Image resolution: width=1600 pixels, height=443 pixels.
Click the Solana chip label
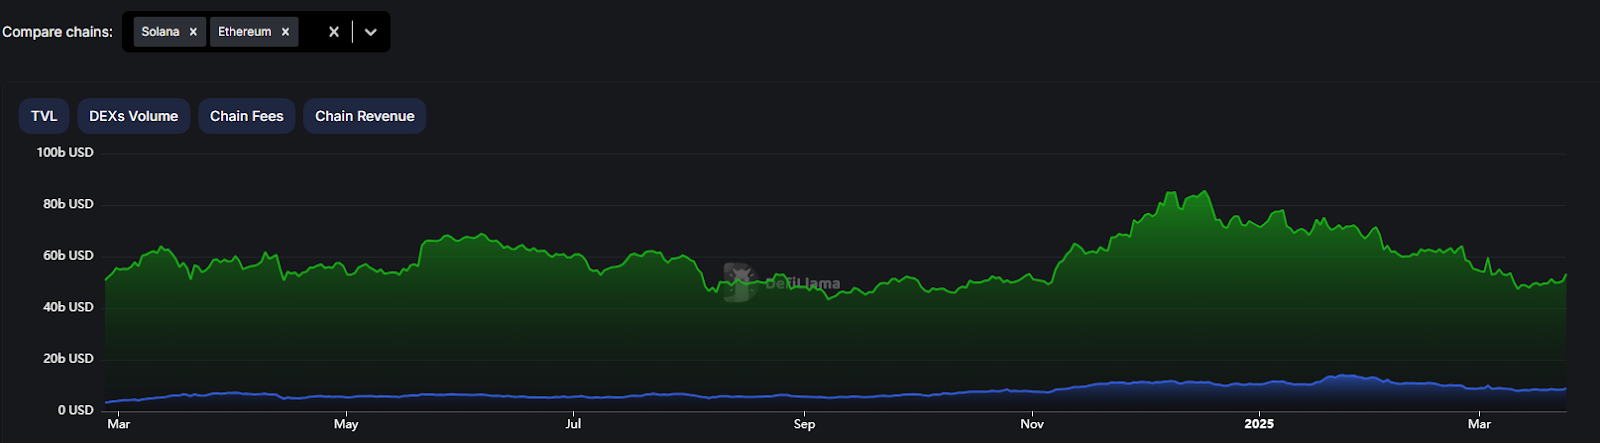[160, 32]
